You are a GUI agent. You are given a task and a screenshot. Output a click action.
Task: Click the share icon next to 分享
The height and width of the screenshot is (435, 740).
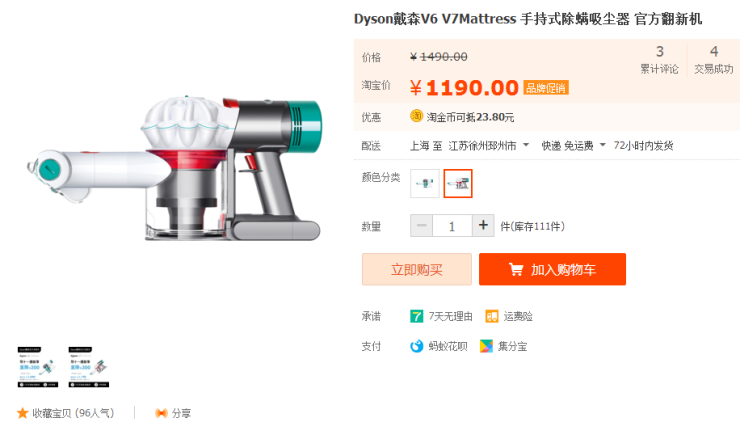(x=161, y=413)
